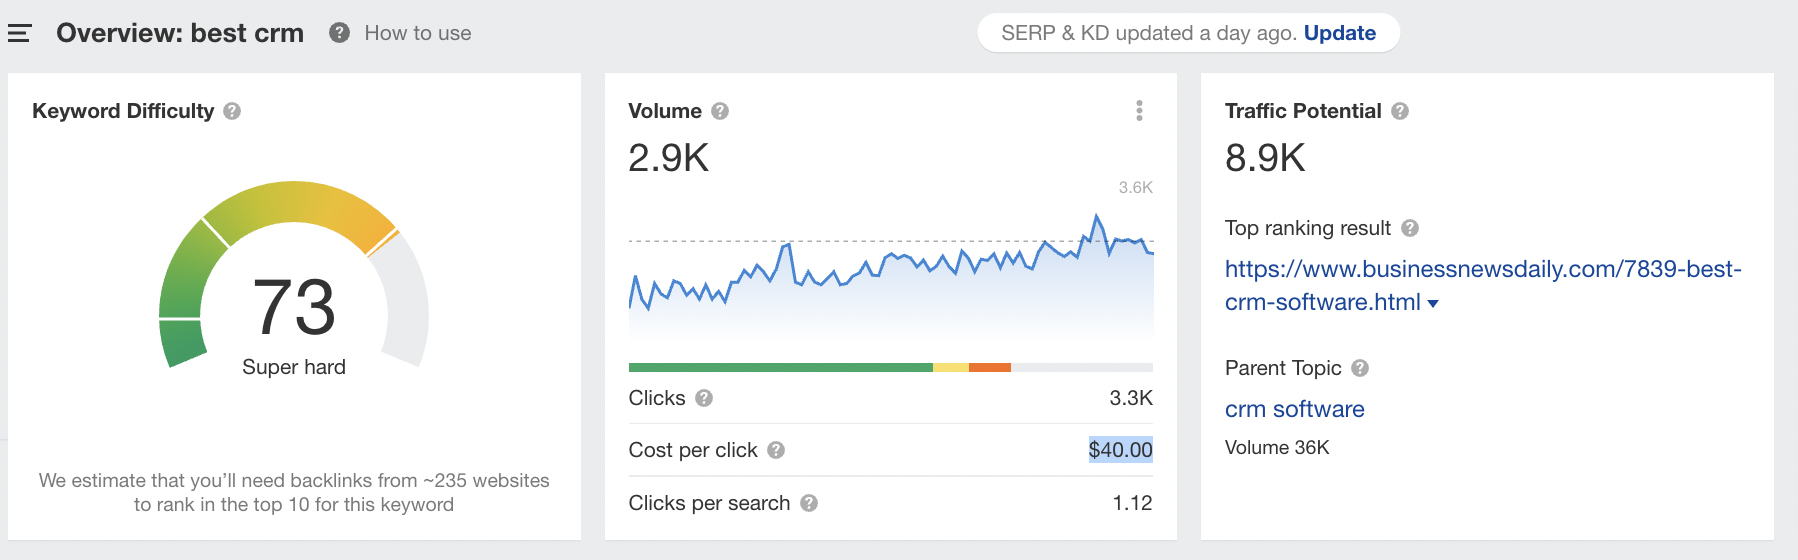Image resolution: width=1798 pixels, height=560 pixels.
Task: Open the businessnewsdaily.com top ranking link
Action: [x=1482, y=269]
